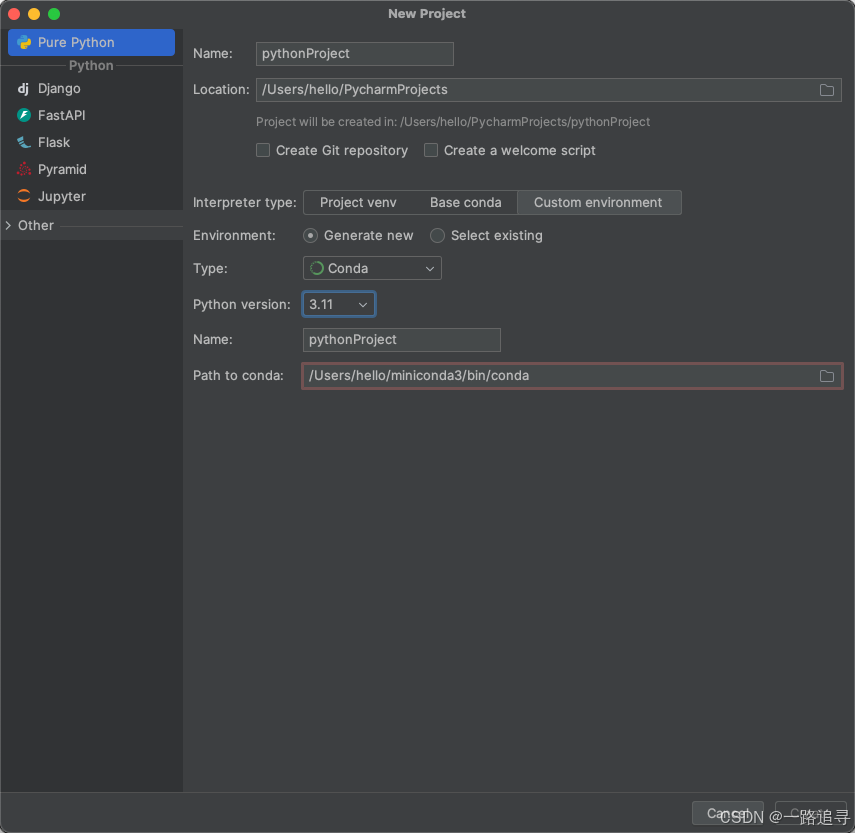Image resolution: width=855 pixels, height=833 pixels.
Task: Switch interpreter type to Custom environment
Action: [x=599, y=202]
